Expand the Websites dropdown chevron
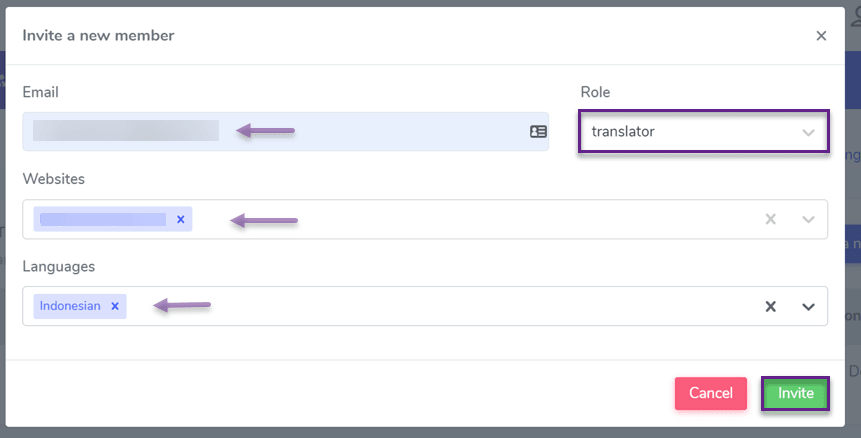 click(x=808, y=220)
